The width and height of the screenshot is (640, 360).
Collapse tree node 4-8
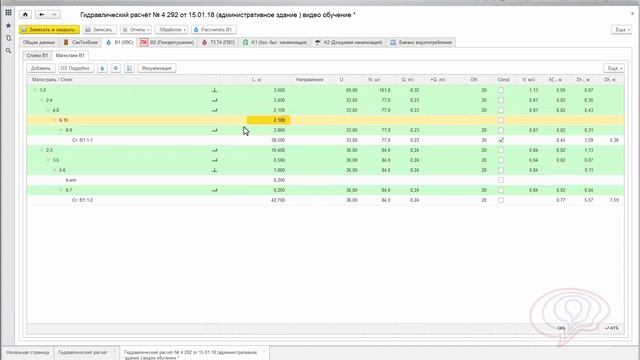pos(48,110)
